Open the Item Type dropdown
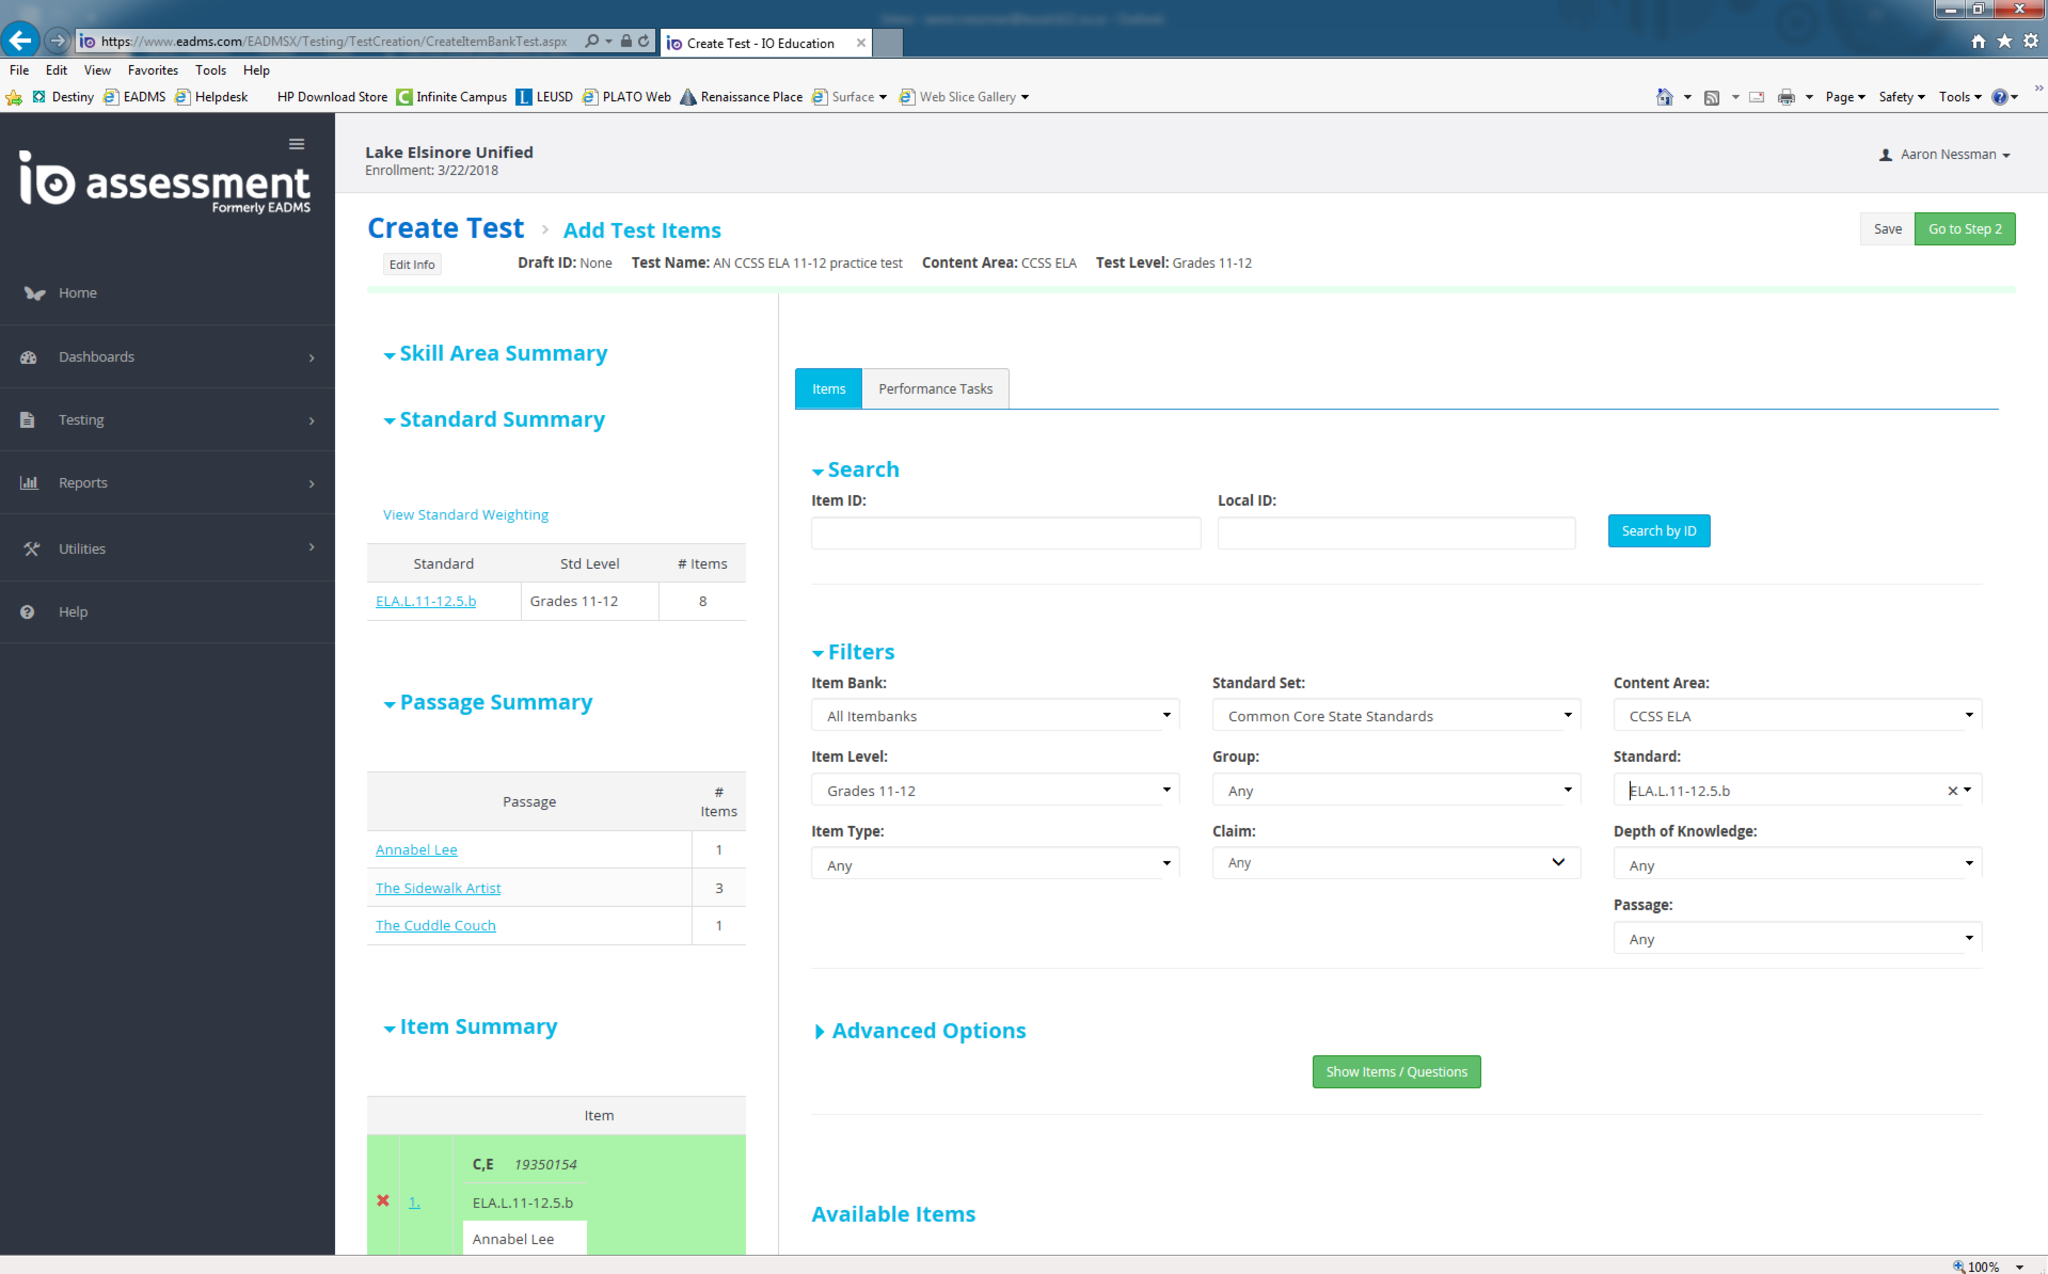 click(994, 865)
